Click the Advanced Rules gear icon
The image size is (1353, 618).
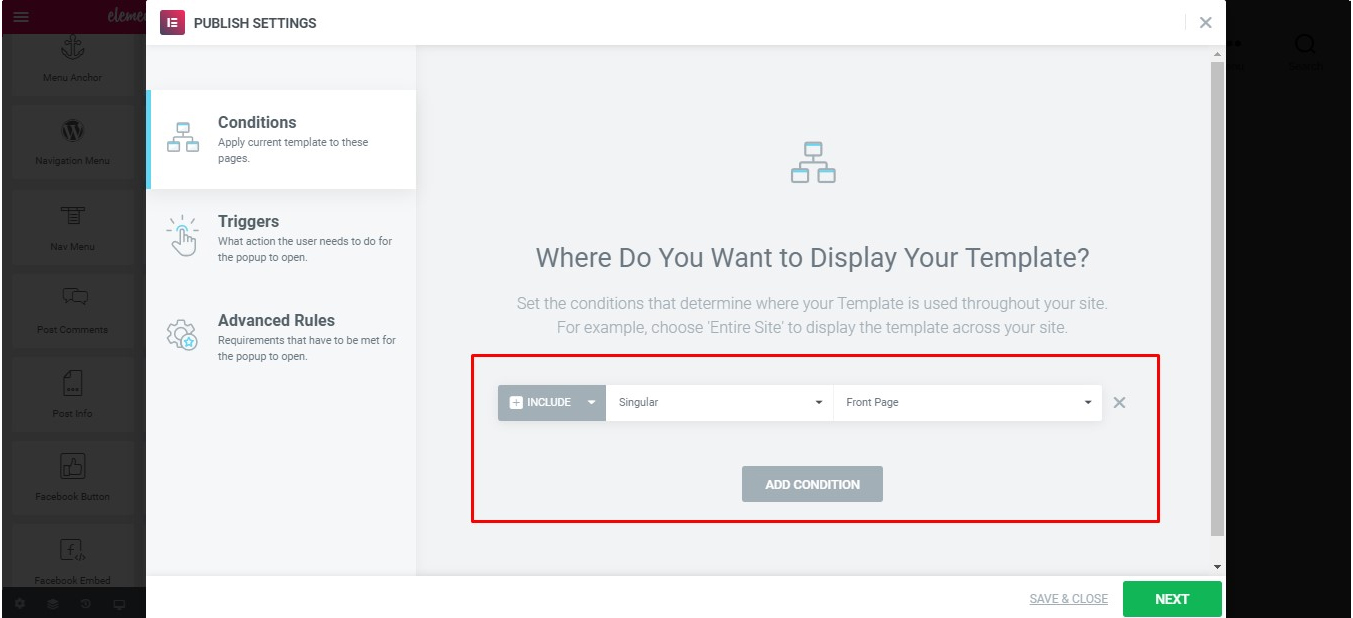pos(183,334)
